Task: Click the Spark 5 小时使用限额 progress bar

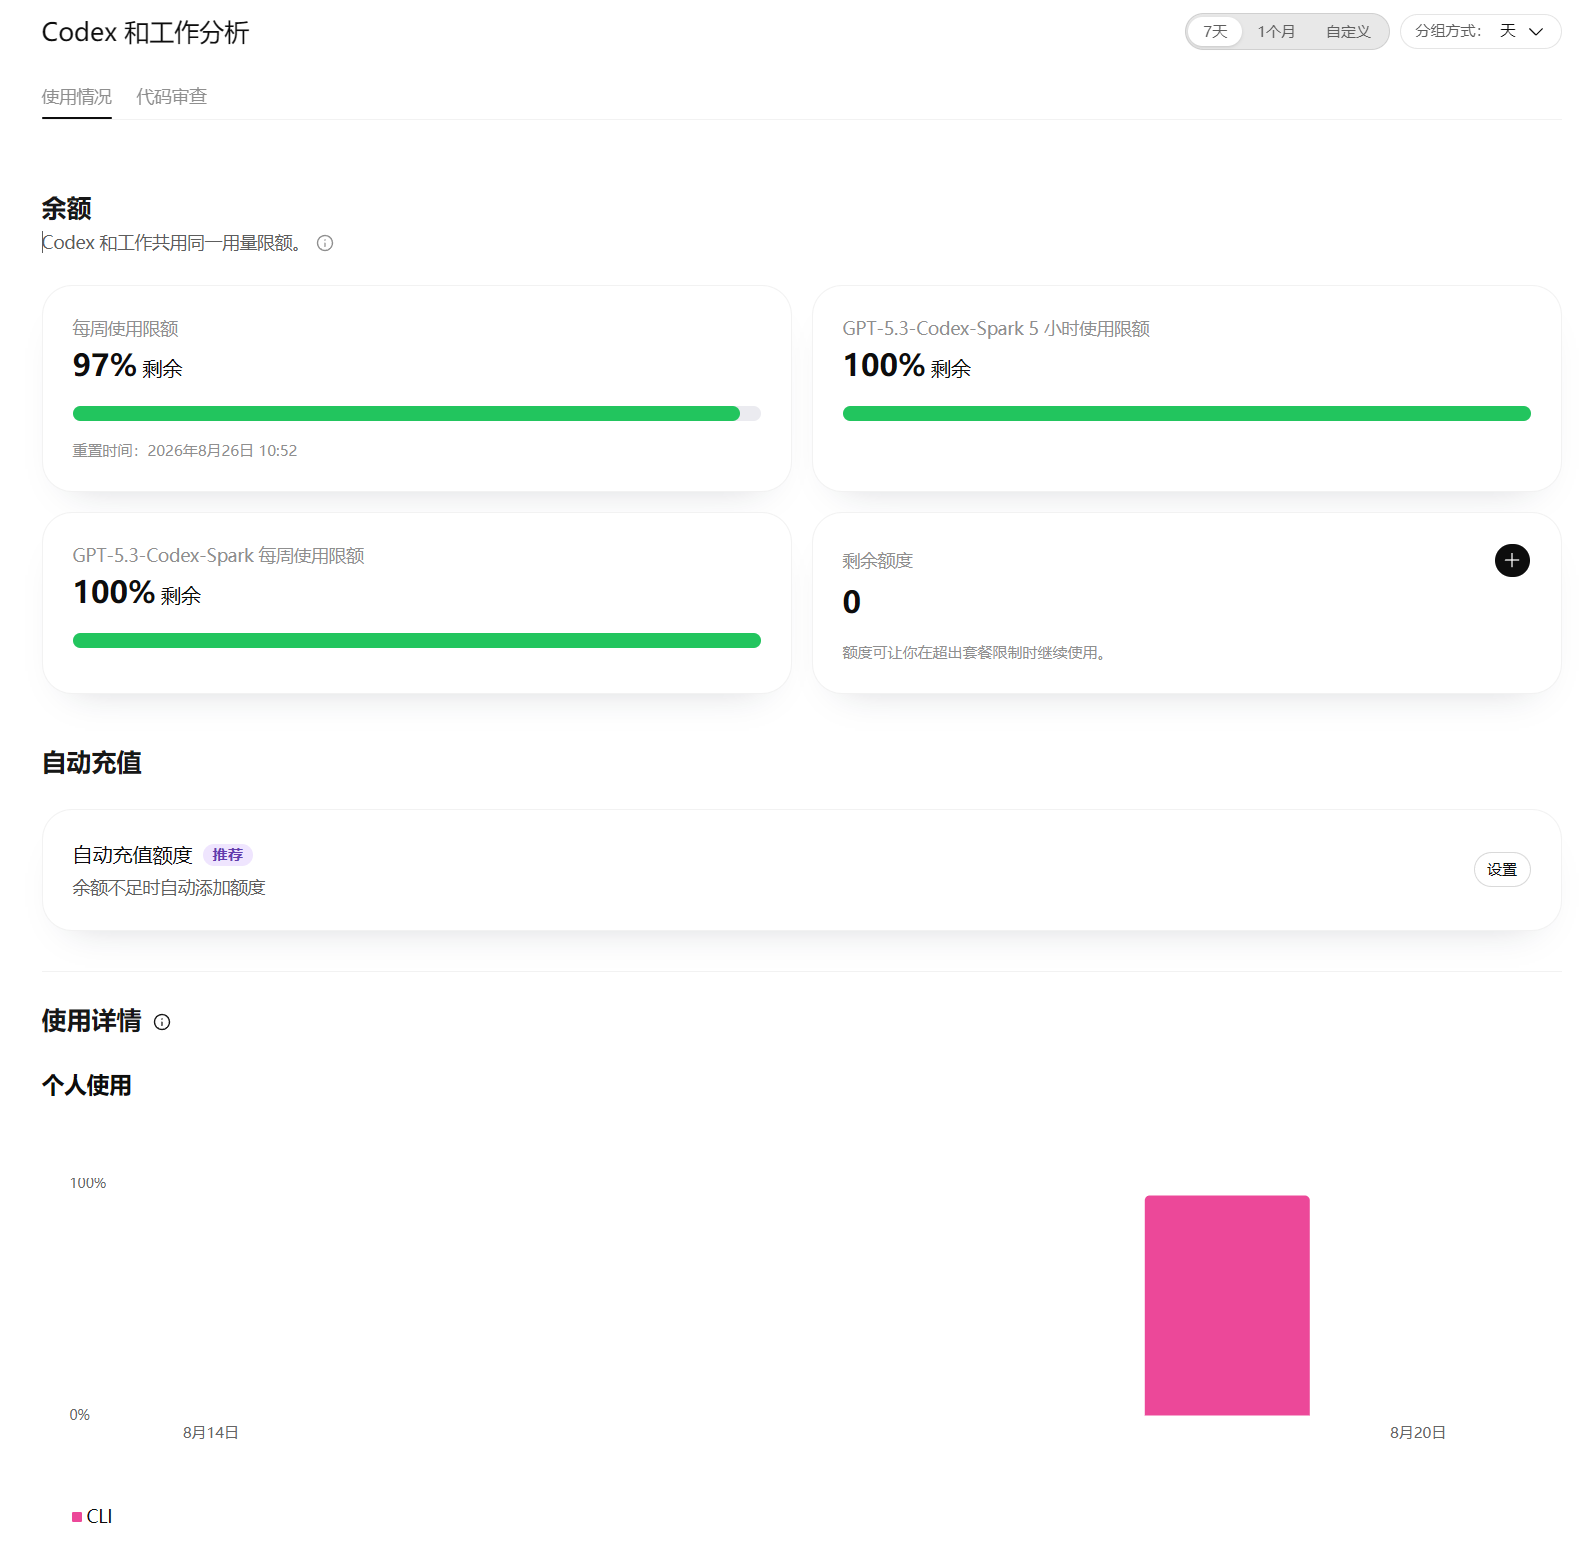Action: tap(1187, 414)
